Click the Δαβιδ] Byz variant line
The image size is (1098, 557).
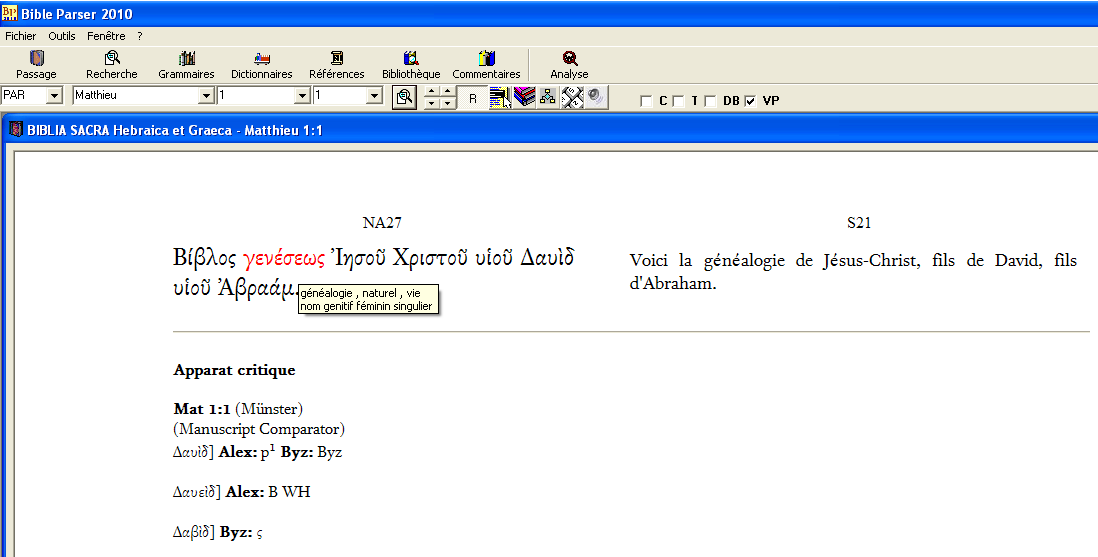click(x=218, y=532)
